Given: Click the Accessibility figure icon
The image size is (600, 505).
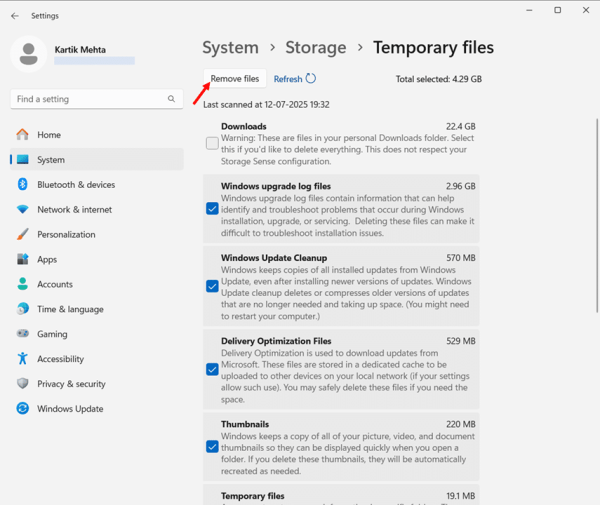Looking at the screenshot, I should click(x=23, y=358).
